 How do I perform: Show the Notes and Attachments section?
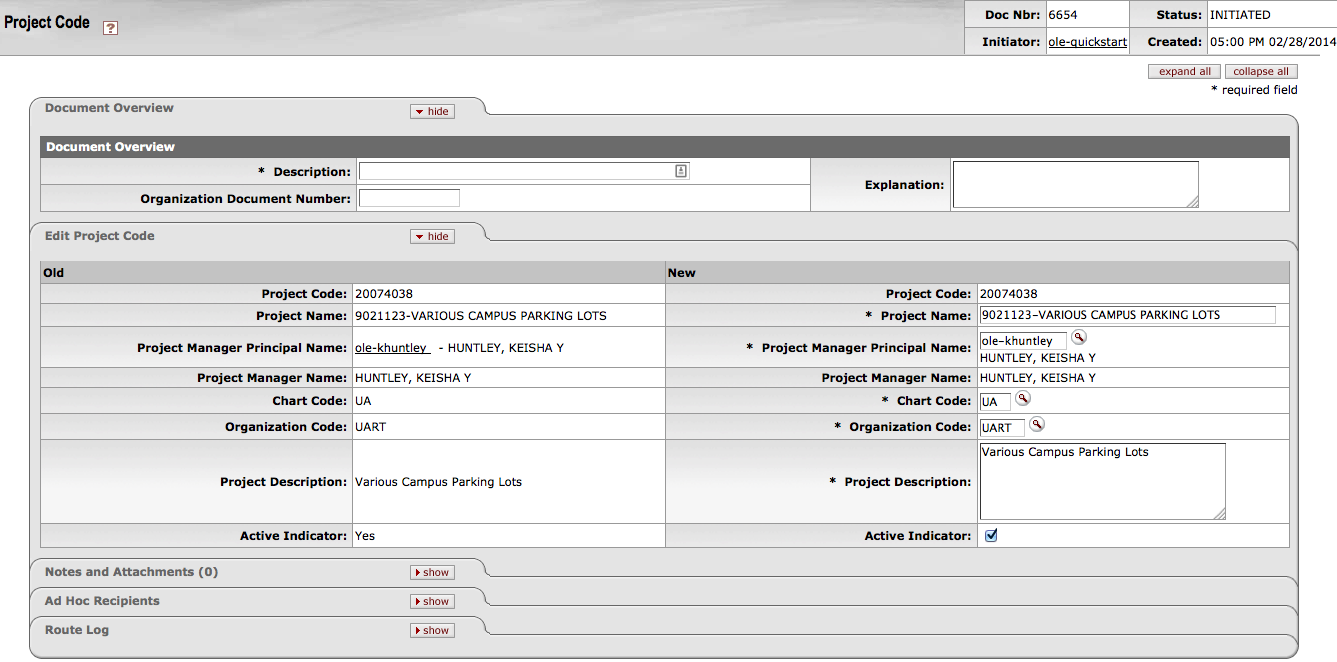click(432, 572)
